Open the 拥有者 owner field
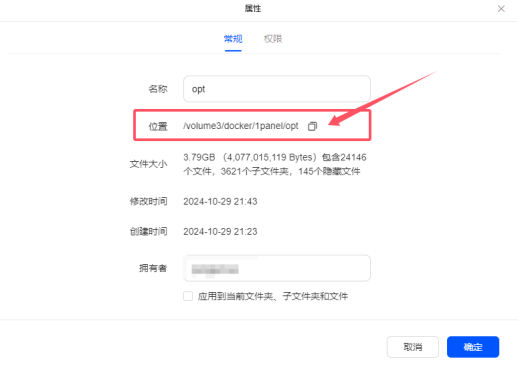Image resolution: width=518 pixels, height=365 pixels. click(277, 268)
